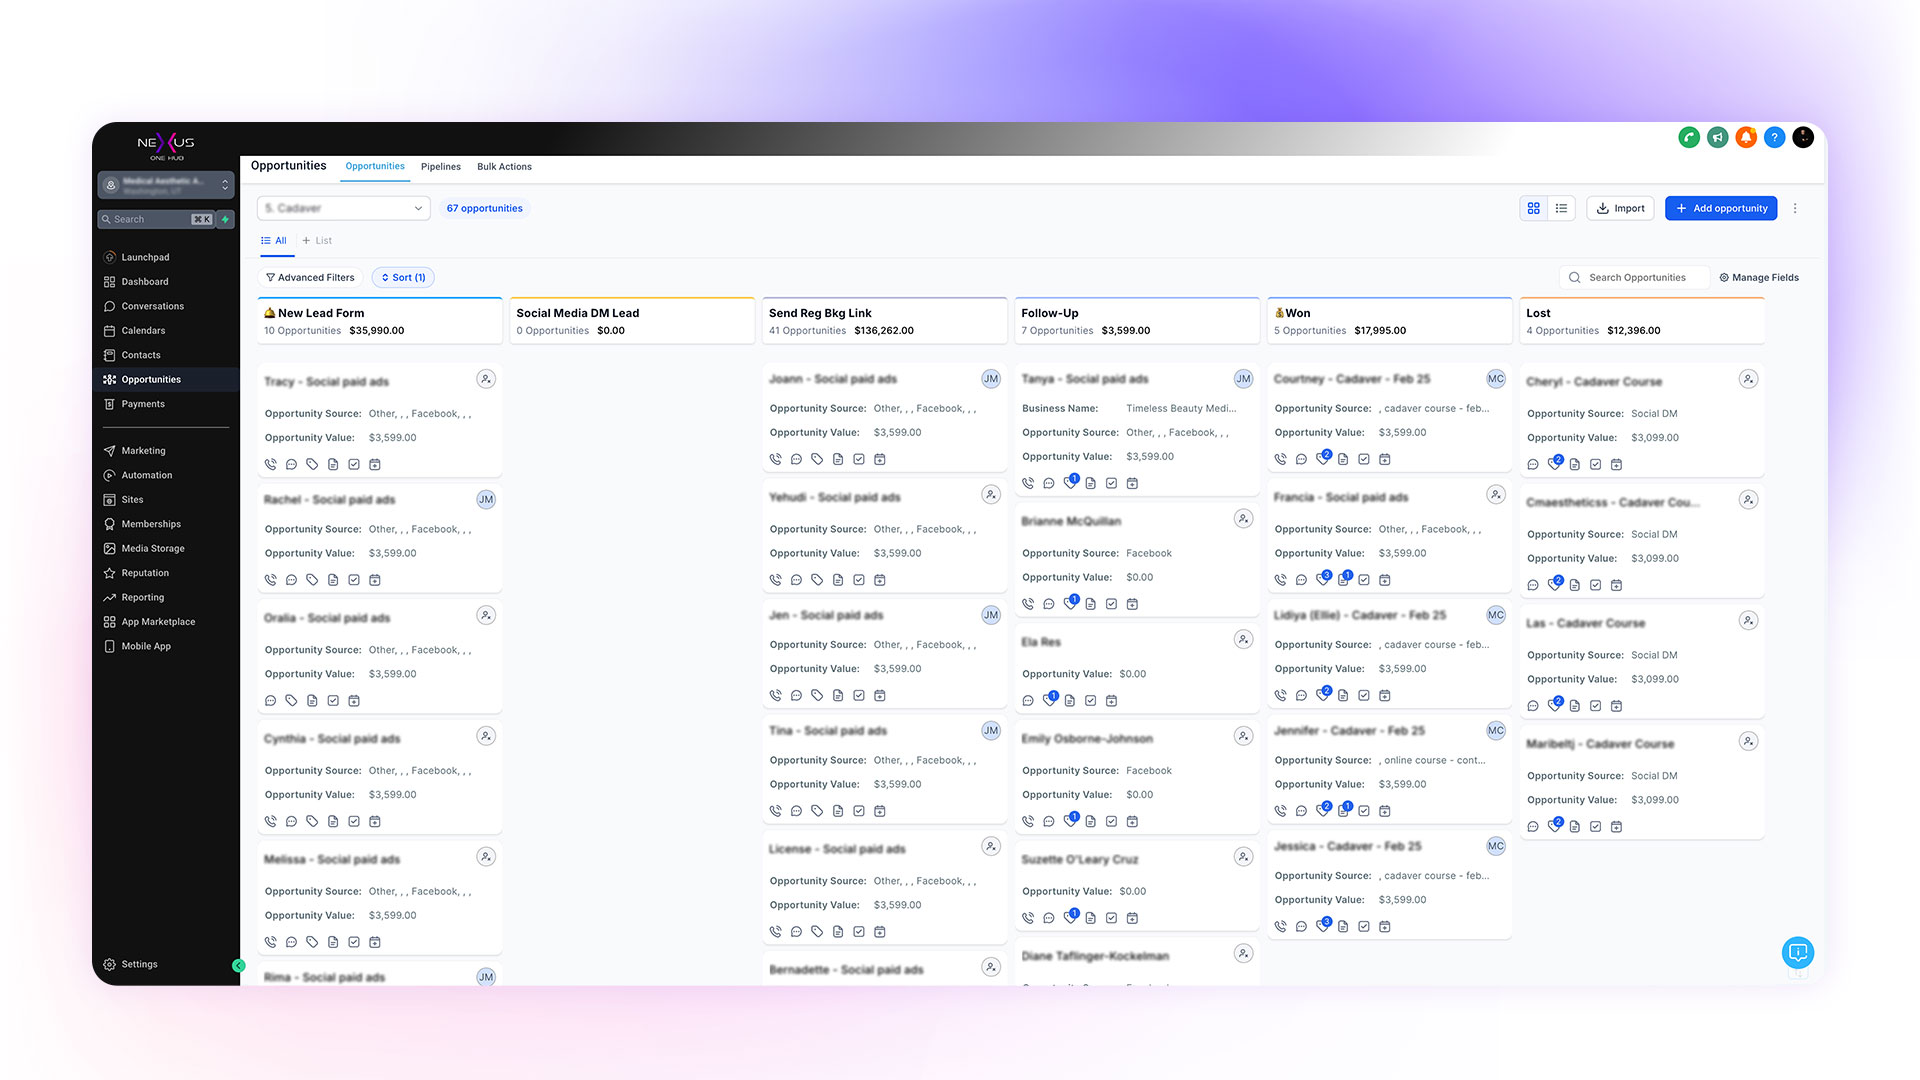Select the board (grid) view icon
This screenshot has width=1920, height=1080.
click(x=1533, y=208)
